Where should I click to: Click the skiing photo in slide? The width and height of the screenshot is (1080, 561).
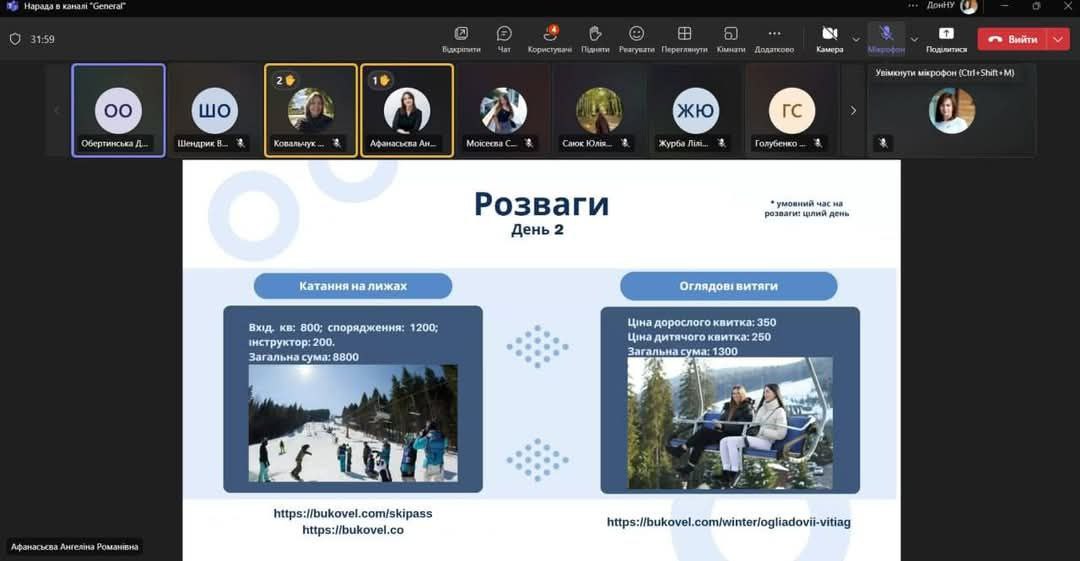(x=353, y=423)
